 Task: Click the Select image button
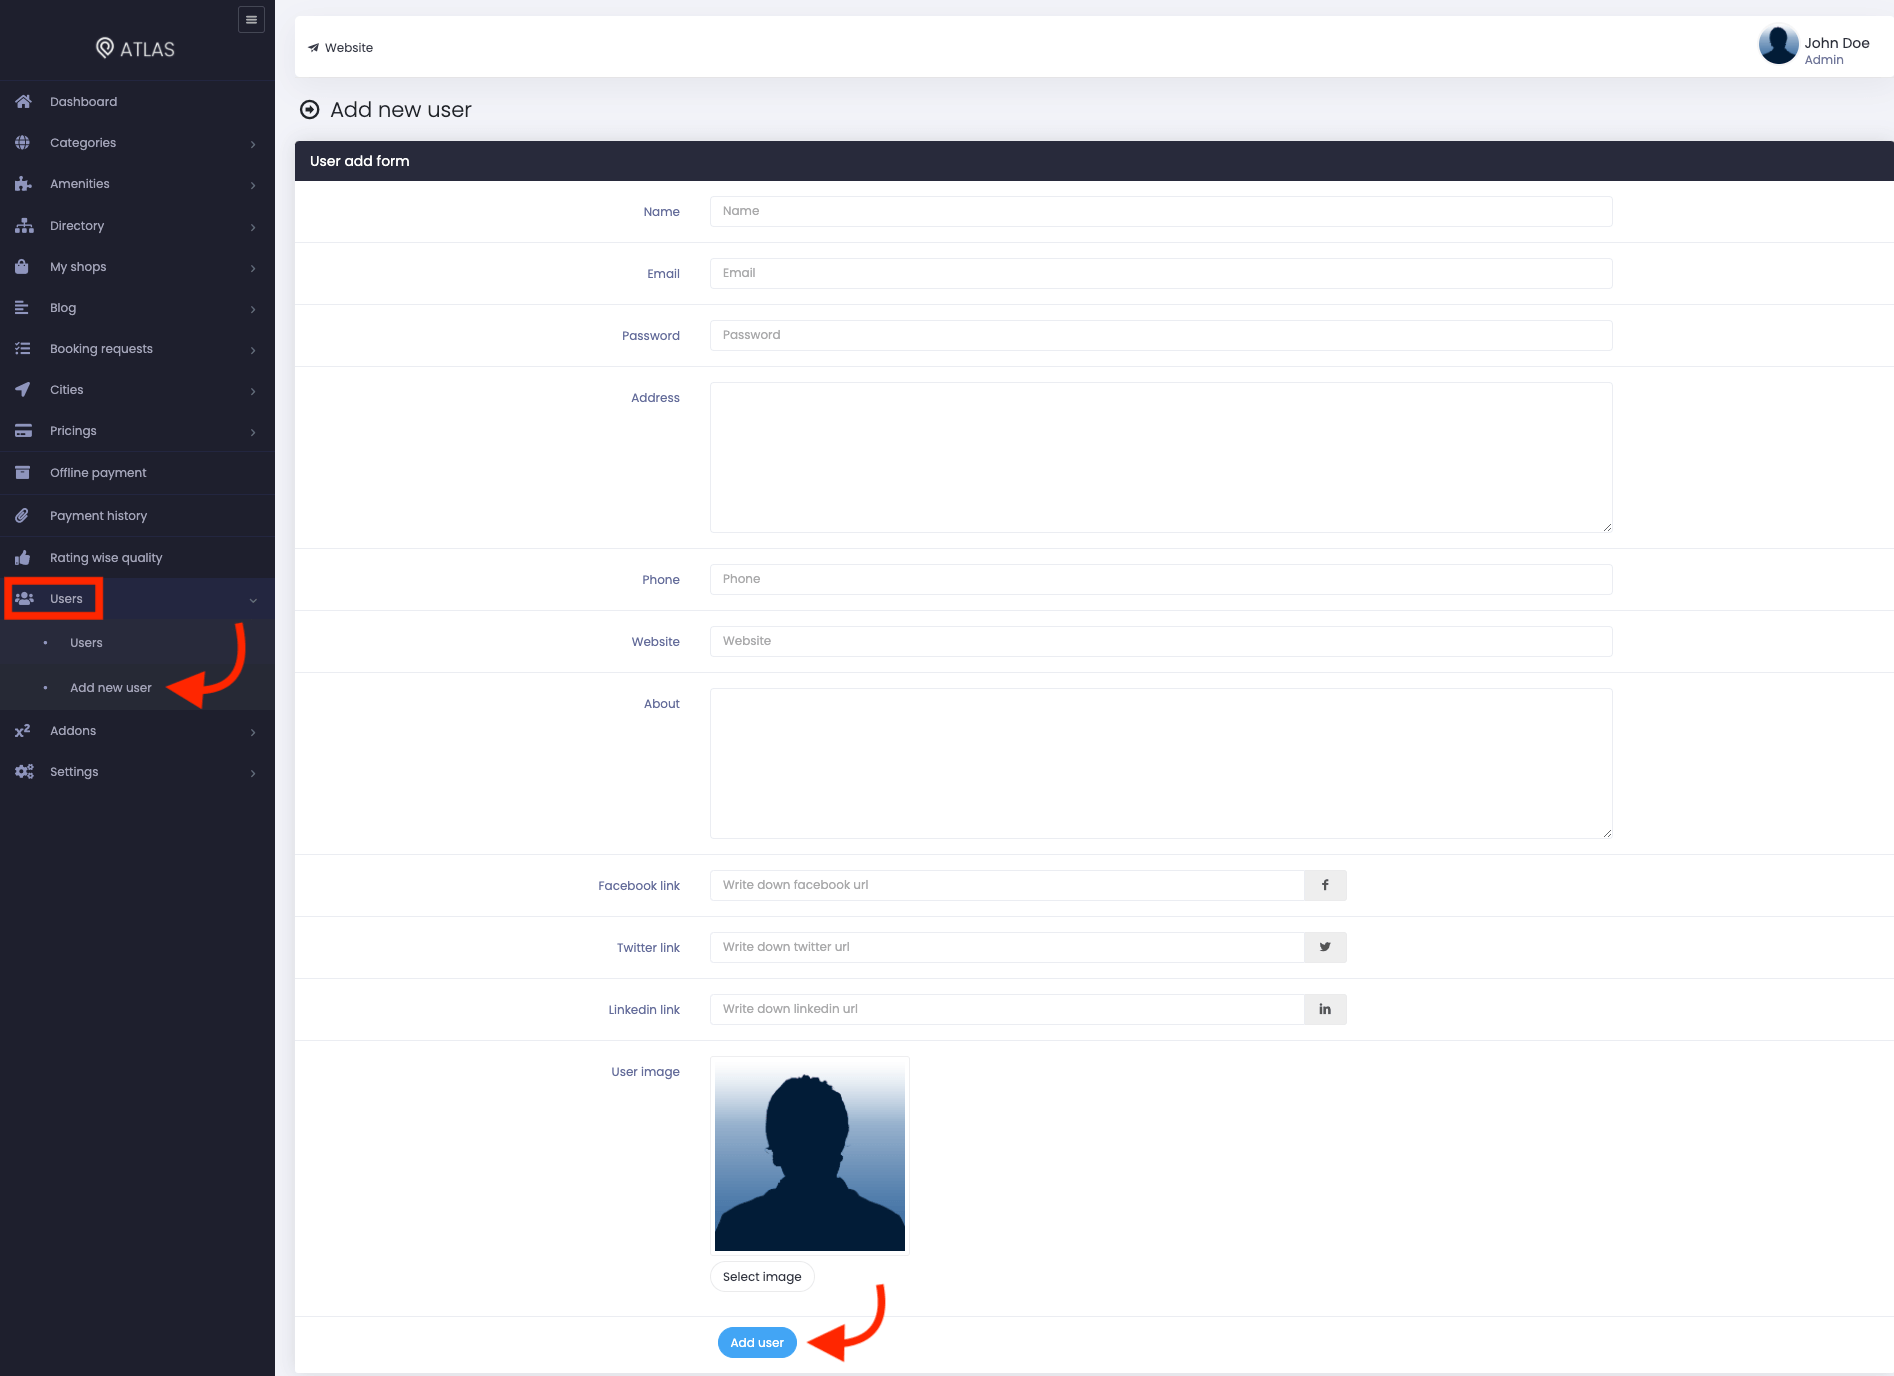coord(762,1277)
